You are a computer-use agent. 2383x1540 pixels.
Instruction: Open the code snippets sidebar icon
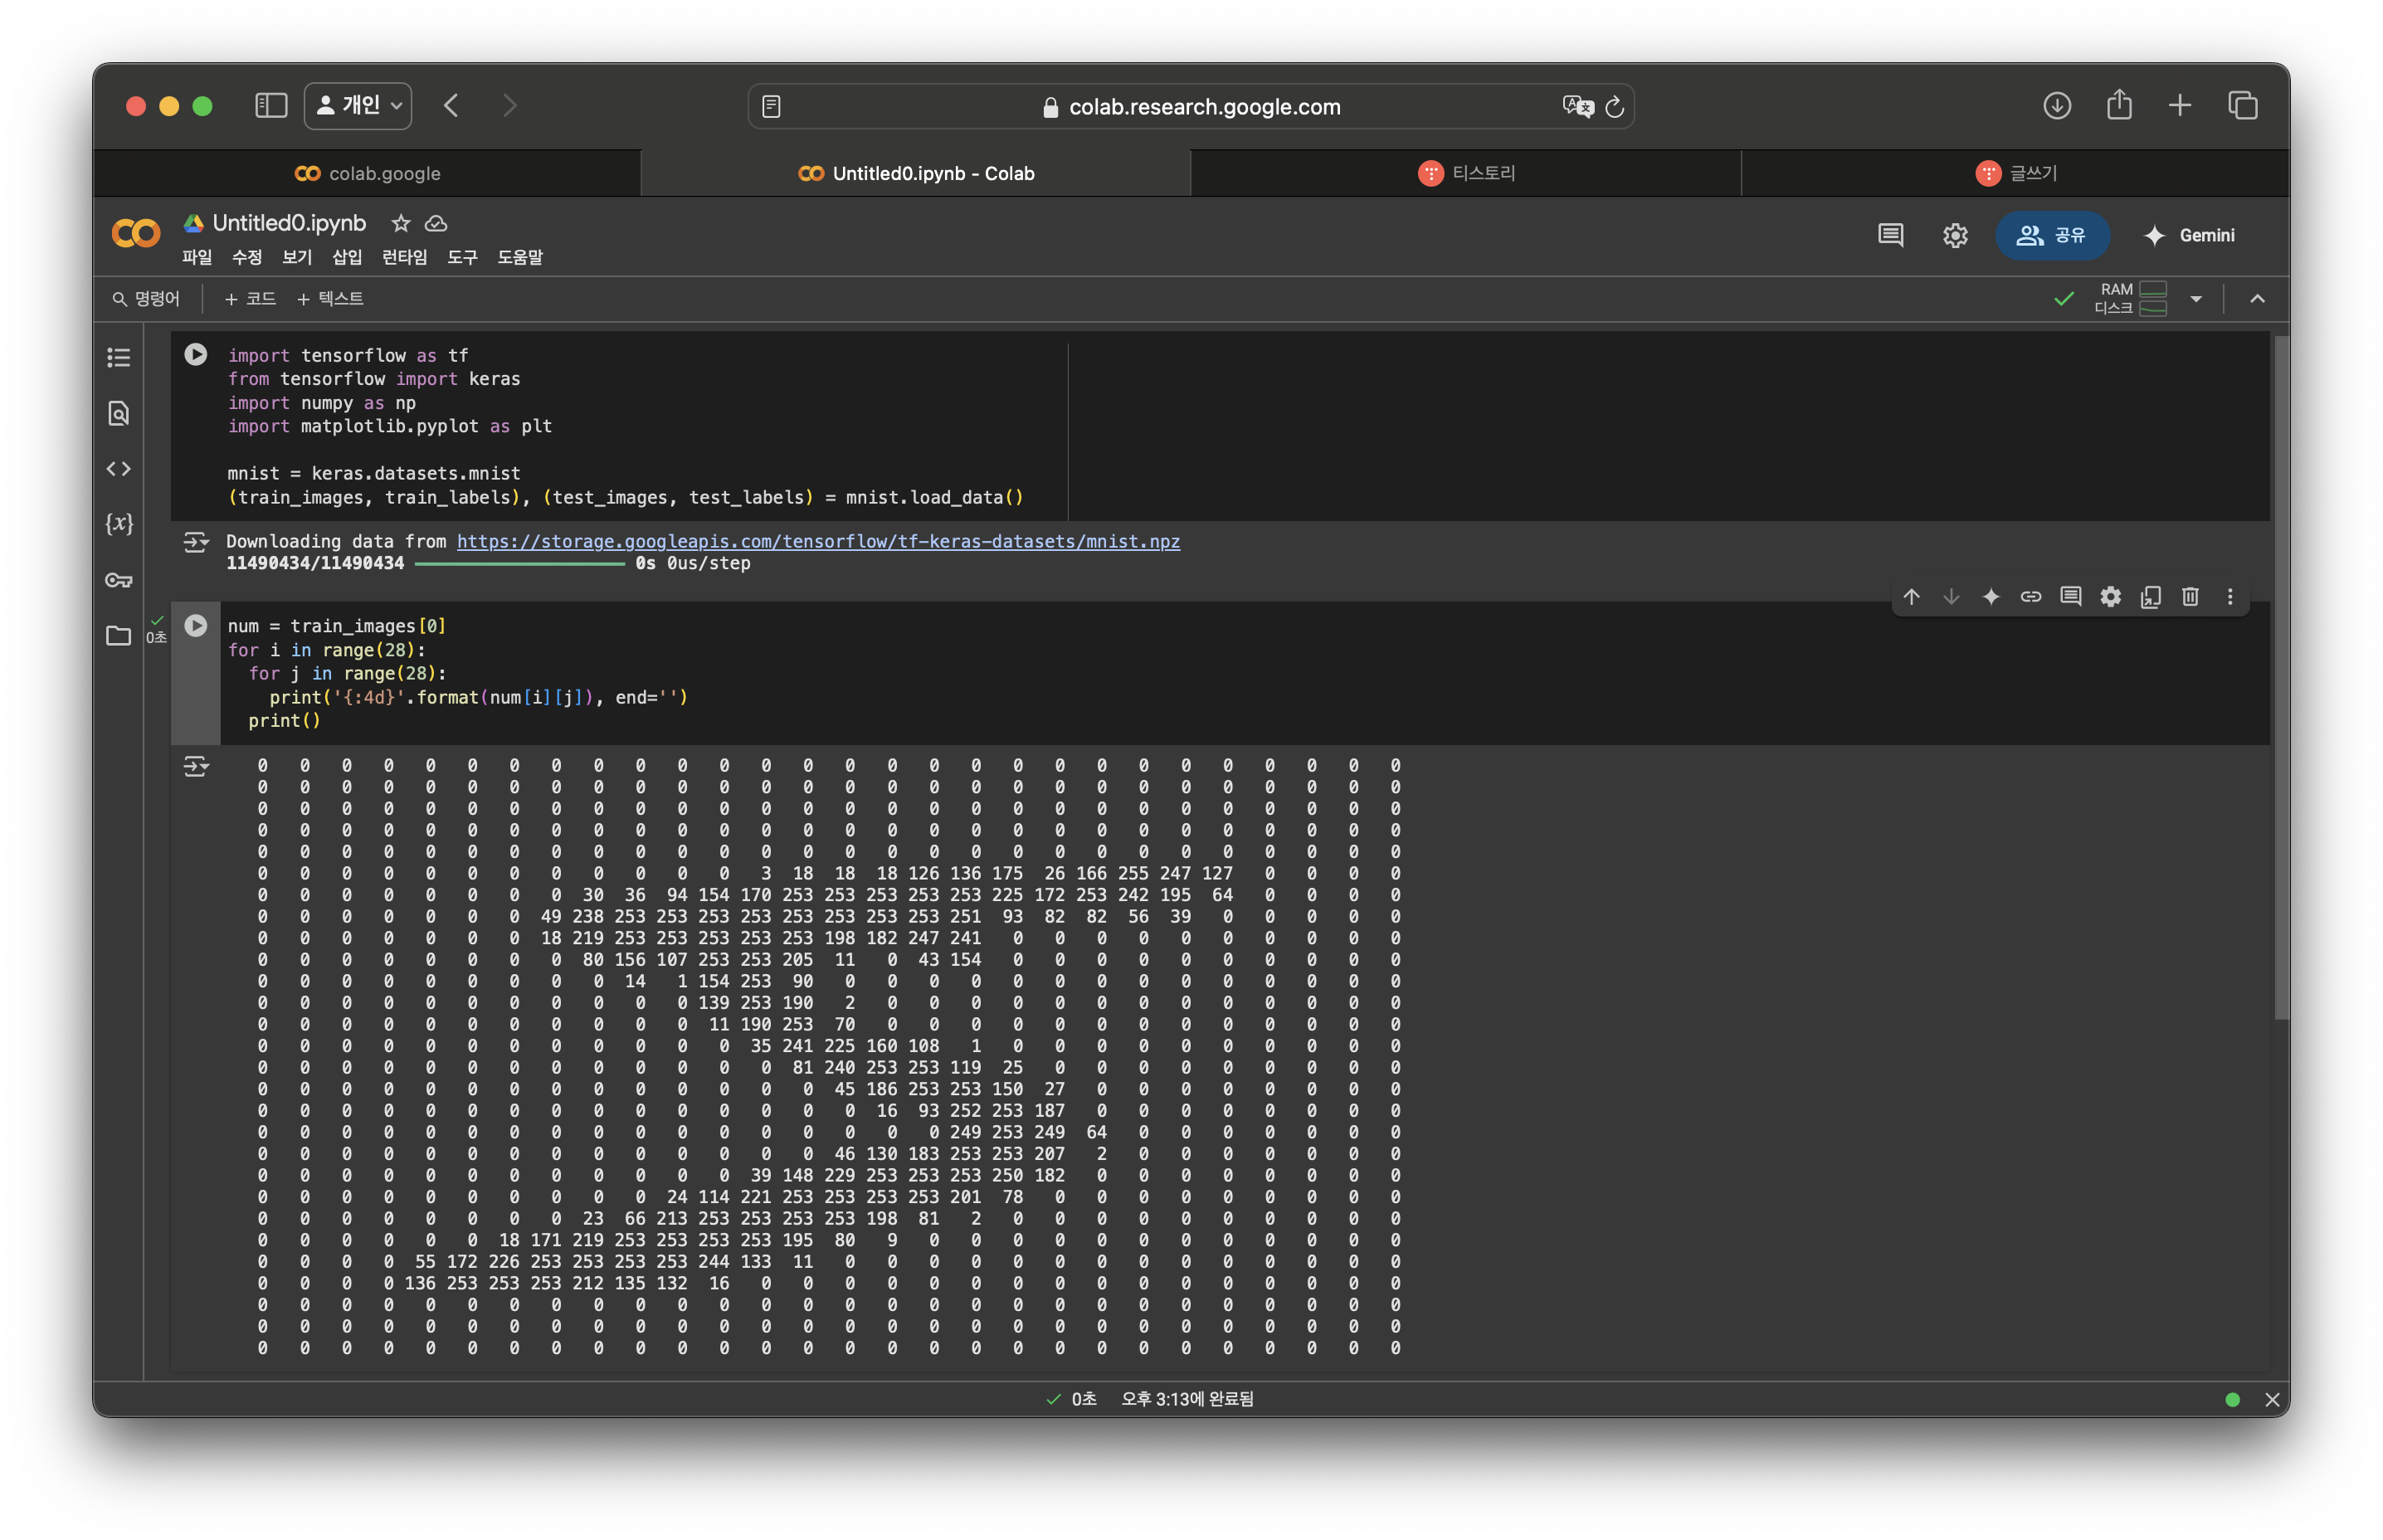pos(119,469)
